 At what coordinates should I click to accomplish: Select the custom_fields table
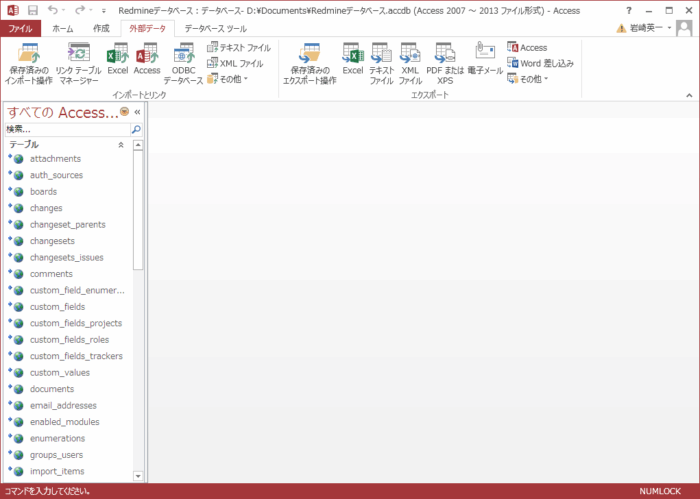click(69, 307)
